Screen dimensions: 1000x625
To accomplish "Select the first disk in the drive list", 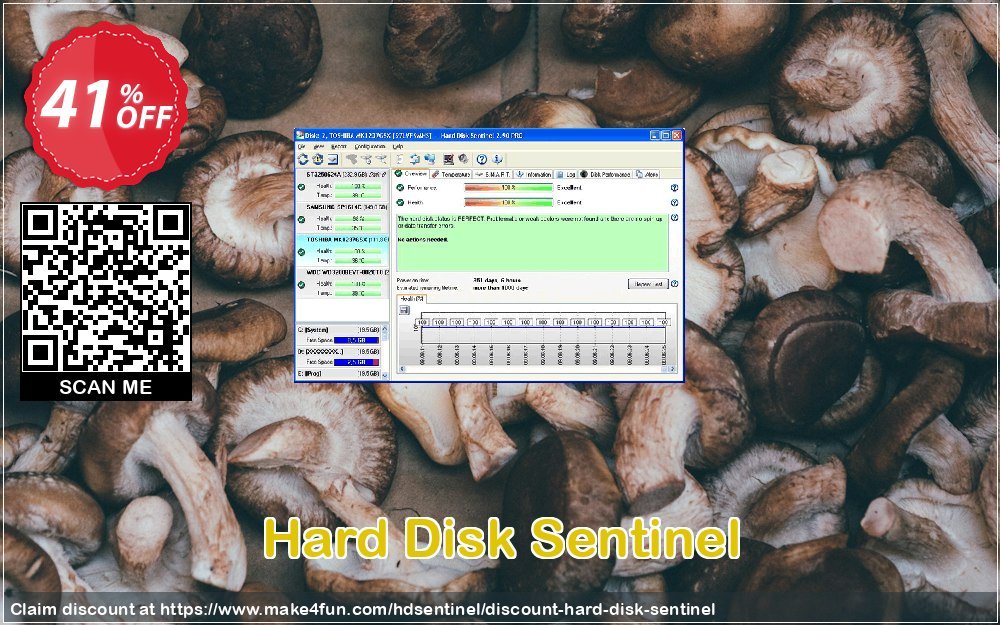I will (342, 185).
